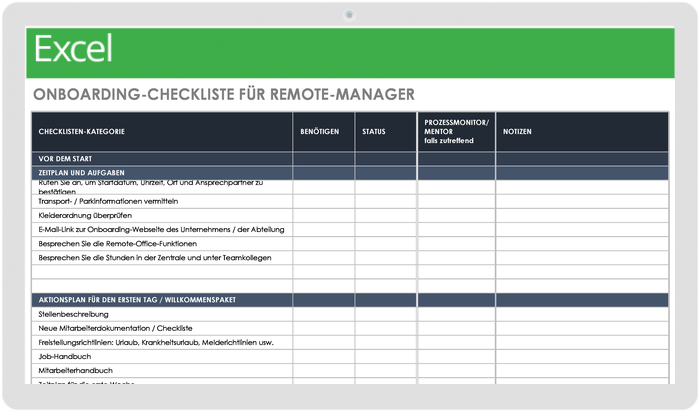Click Benötigen cell for 'Kleiderordnung überprüfen' row

pyautogui.click(x=324, y=216)
